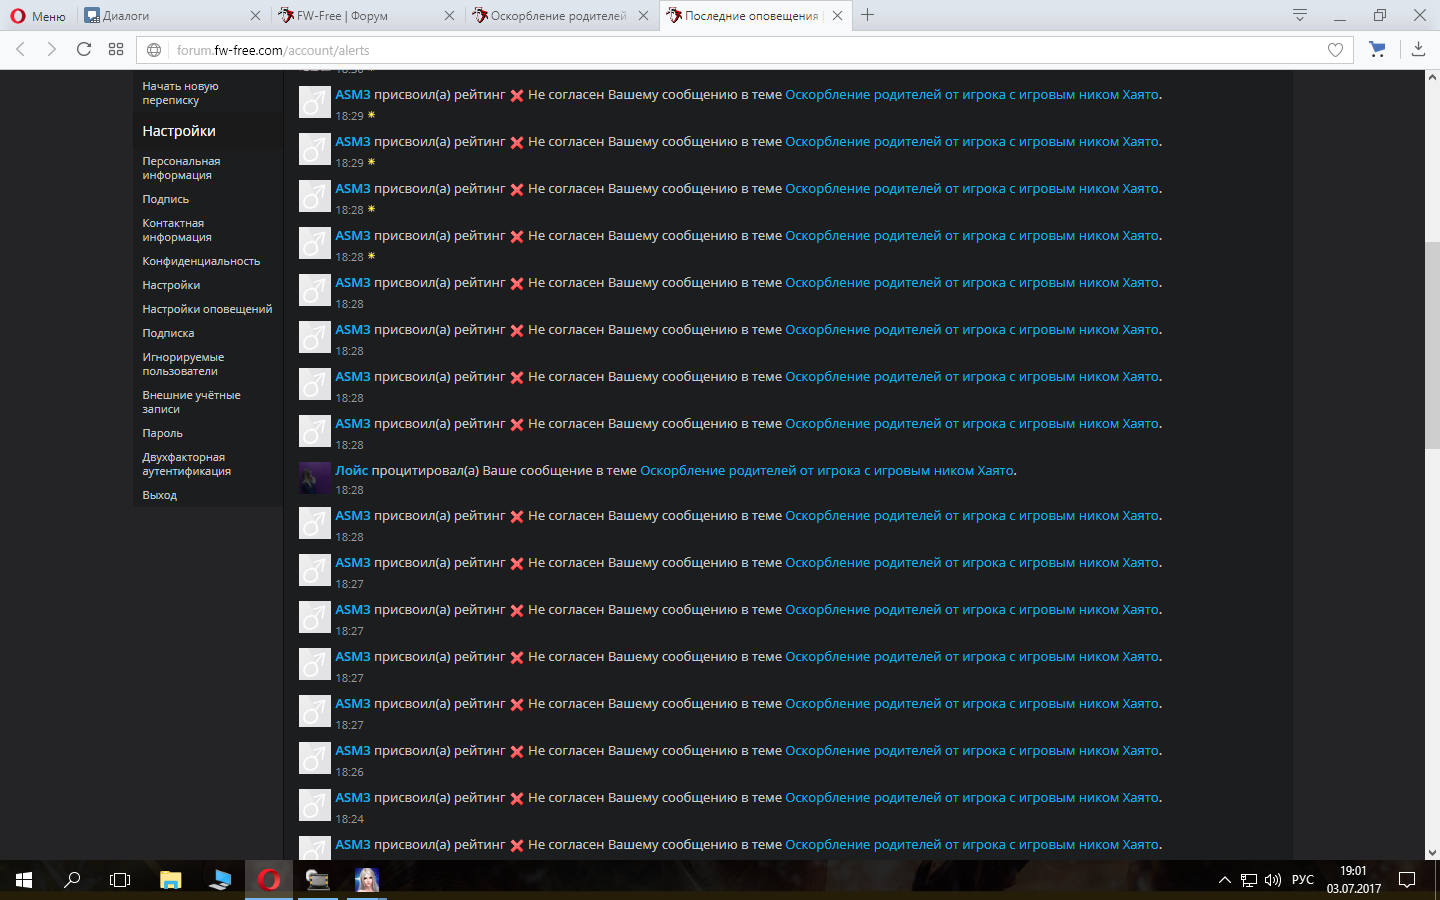Click the Лойс username link
This screenshot has height=900, width=1440.
click(351, 470)
